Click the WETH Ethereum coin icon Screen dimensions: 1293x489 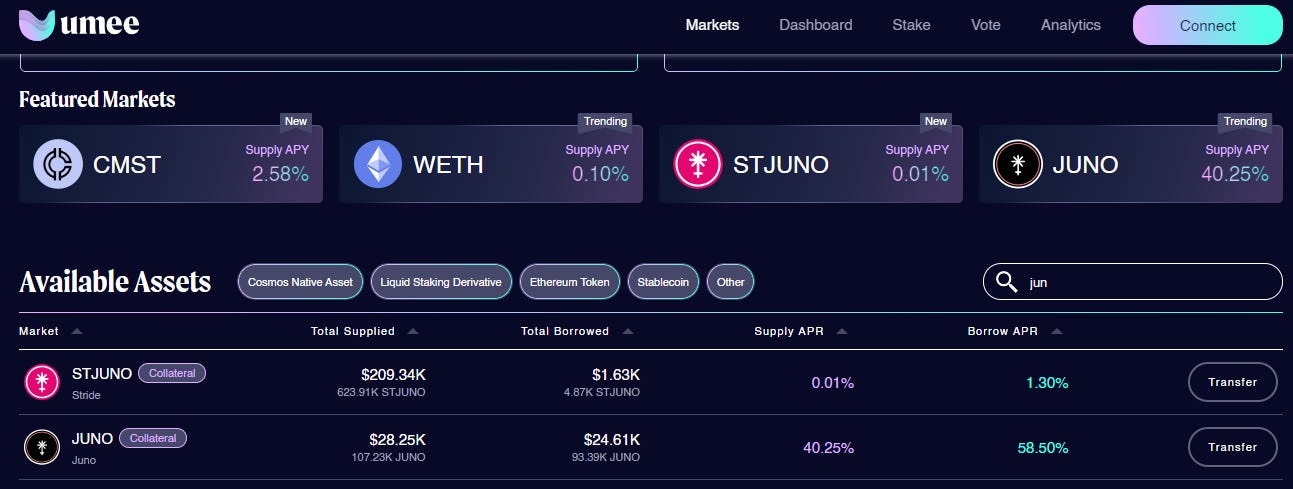[378, 164]
